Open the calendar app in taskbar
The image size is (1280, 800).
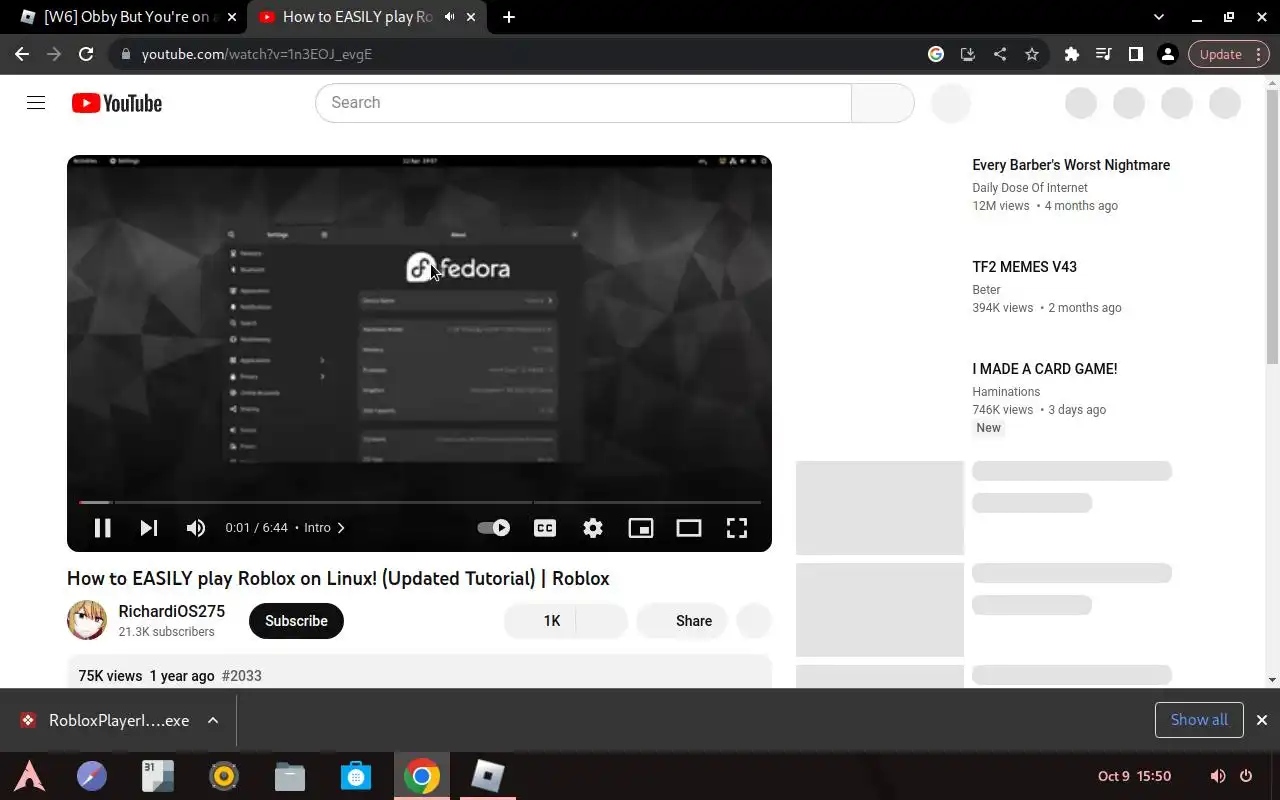[x=157, y=776]
